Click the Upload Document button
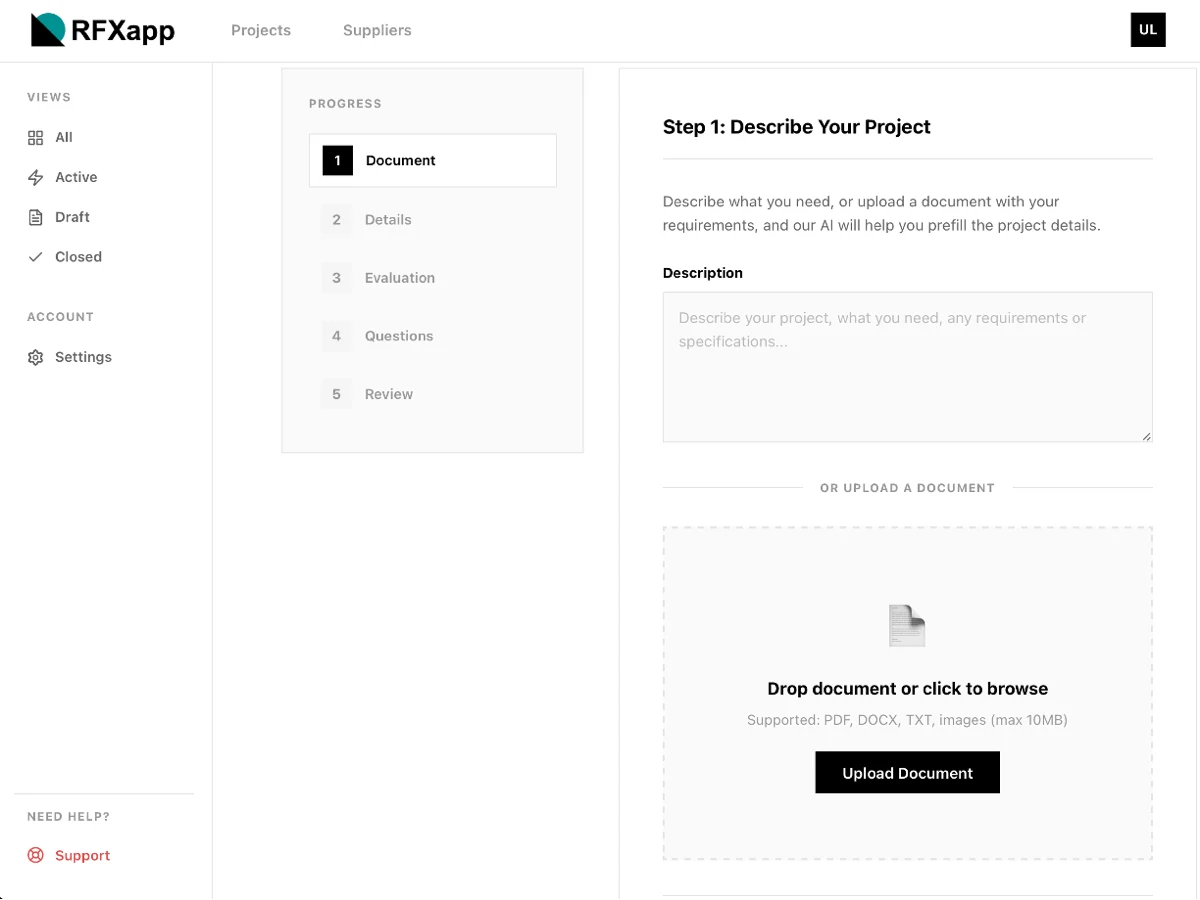The width and height of the screenshot is (1200, 900). (908, 773)
